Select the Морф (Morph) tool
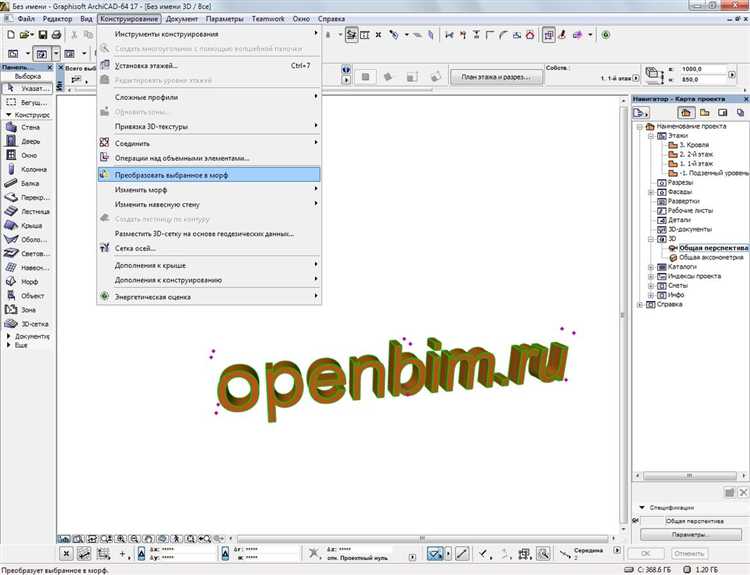The image size is (750, 575). point(28,282)
